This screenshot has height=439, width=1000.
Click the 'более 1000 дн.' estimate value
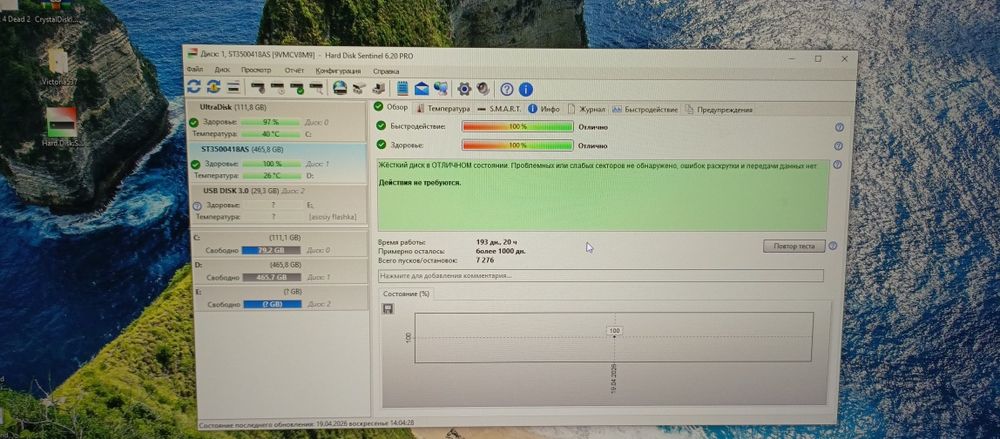click(x=501, y=251)
